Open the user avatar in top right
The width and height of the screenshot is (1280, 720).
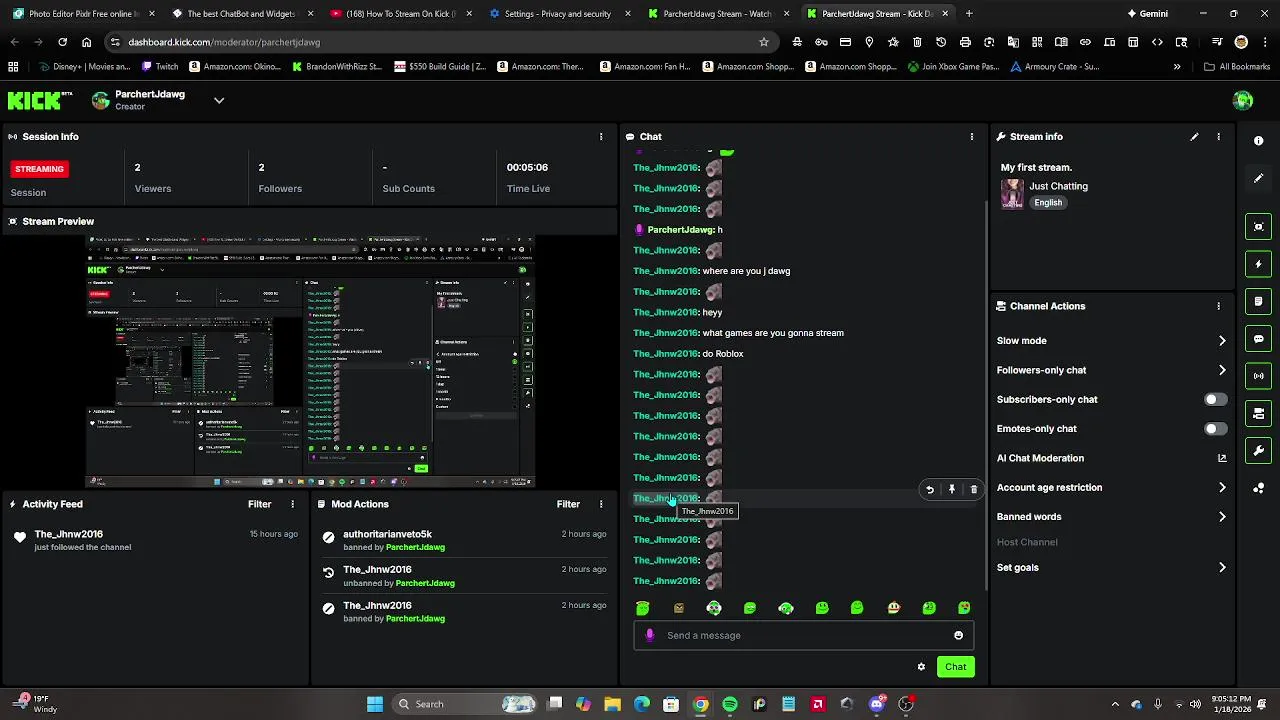pyautogui.click(x=1243, y=100)
